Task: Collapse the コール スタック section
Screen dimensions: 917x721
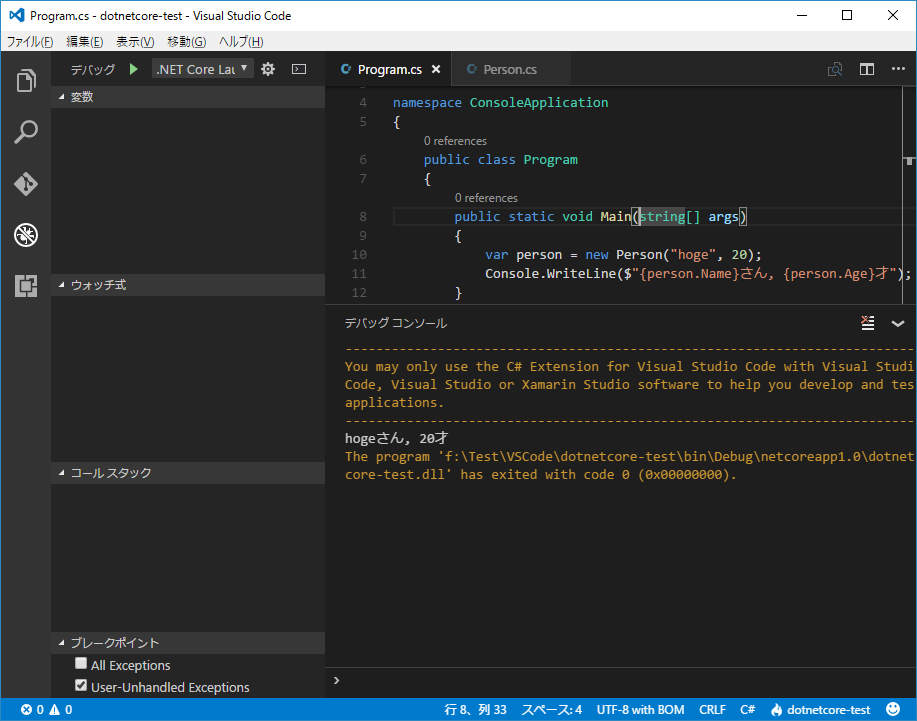Action: point(188,472)
